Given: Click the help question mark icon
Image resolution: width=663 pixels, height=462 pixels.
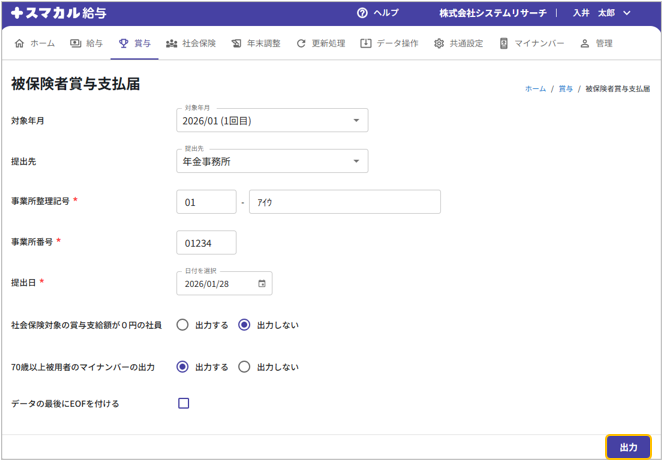Looking at the screenshot, I should [362, 13].
